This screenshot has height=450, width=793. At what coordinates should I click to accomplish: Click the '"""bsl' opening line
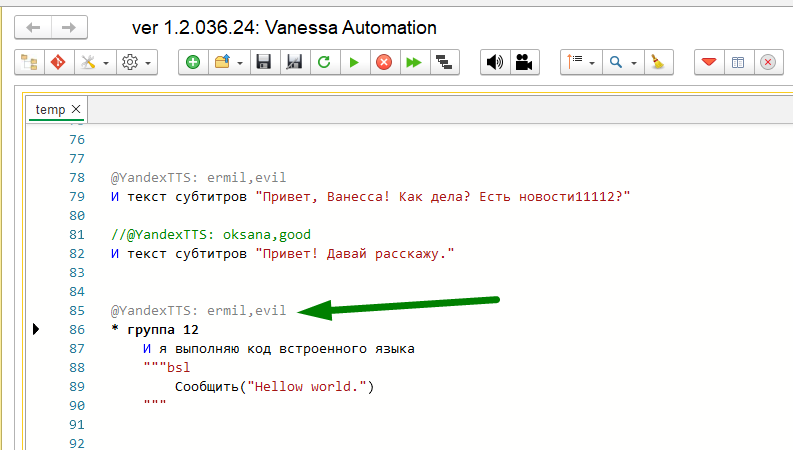click(166, 368)
